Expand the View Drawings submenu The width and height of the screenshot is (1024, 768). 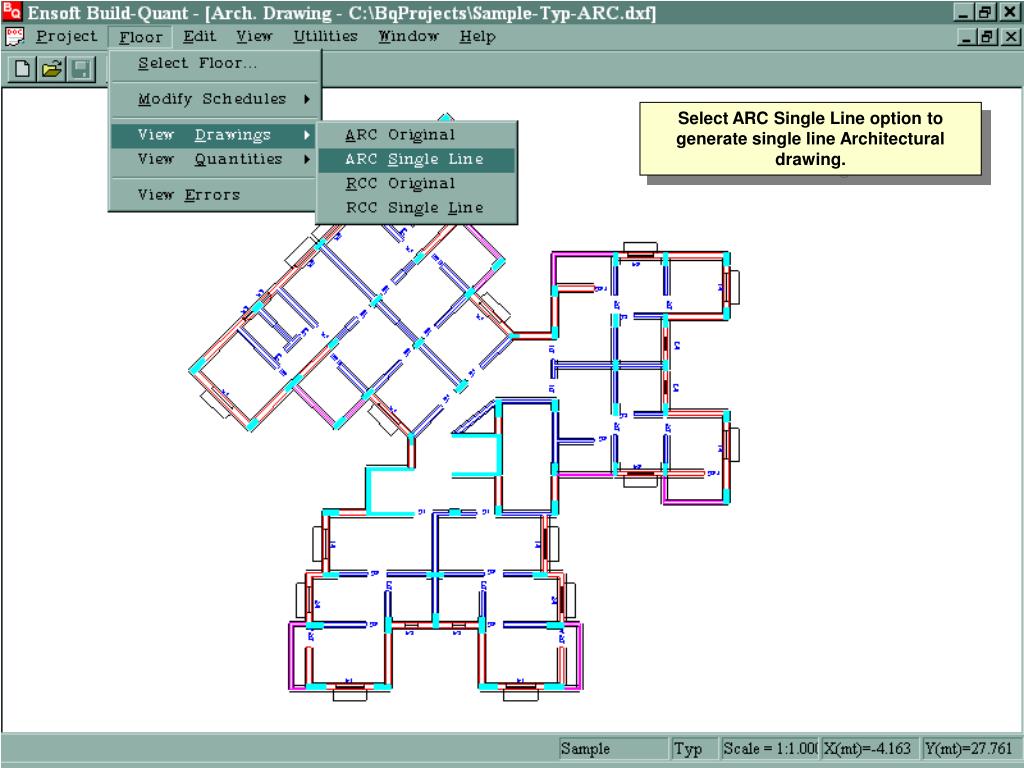coord(214,135)
